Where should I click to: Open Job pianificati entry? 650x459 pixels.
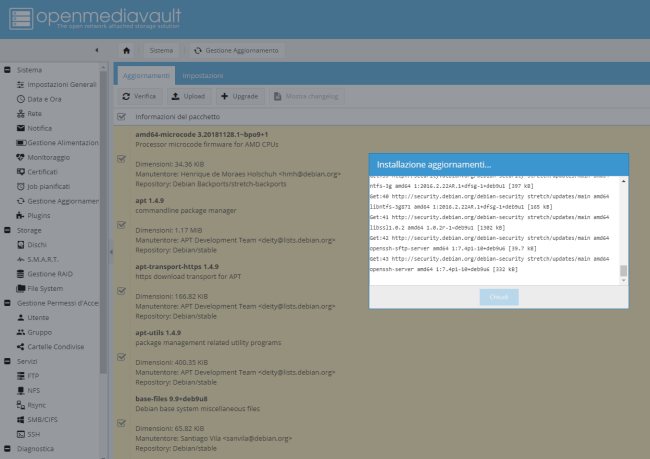point(43,187)
